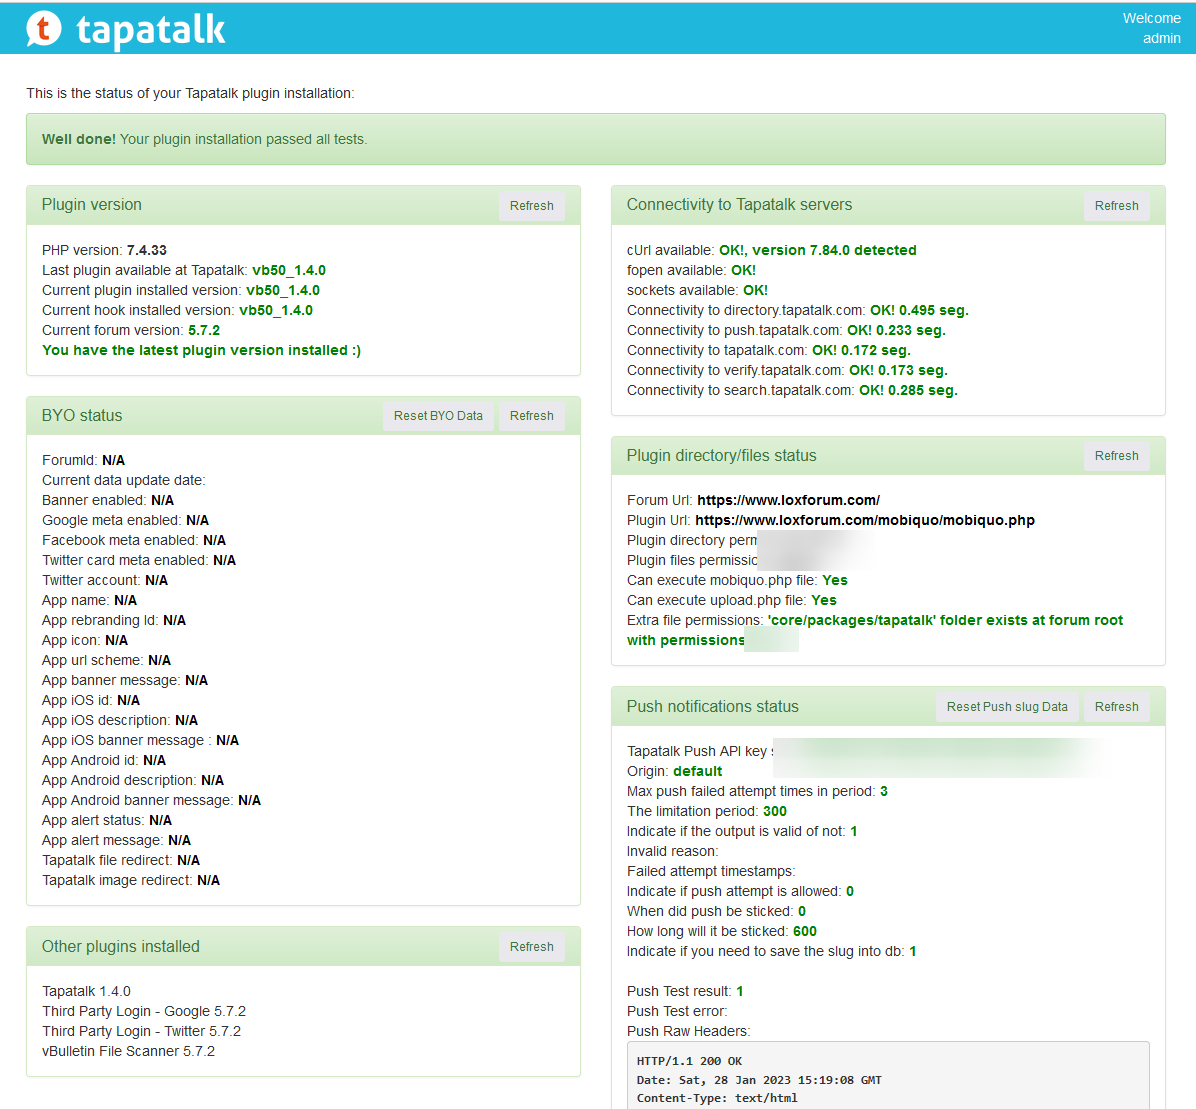1196x1109 pixels.
Task: Refresh Plugin directory/files status panel
Action: click(1117, 456)
